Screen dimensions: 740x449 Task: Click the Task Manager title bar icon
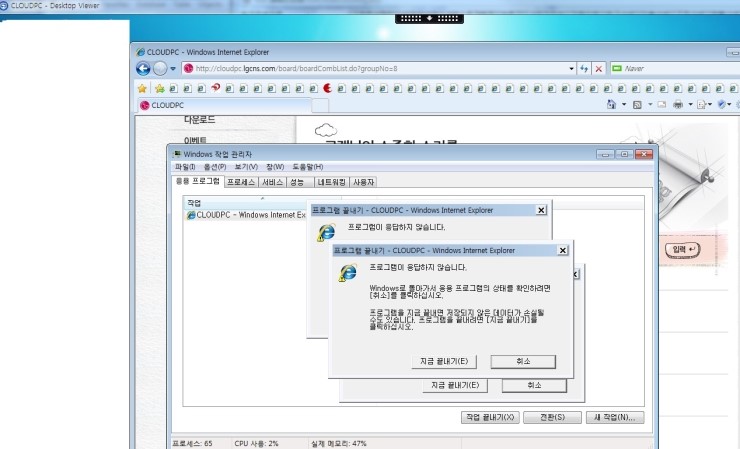[177, 154]
